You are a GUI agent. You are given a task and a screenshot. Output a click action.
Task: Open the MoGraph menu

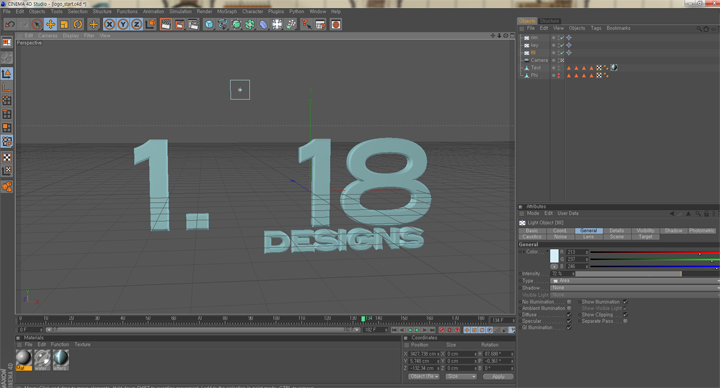[227, 11]
